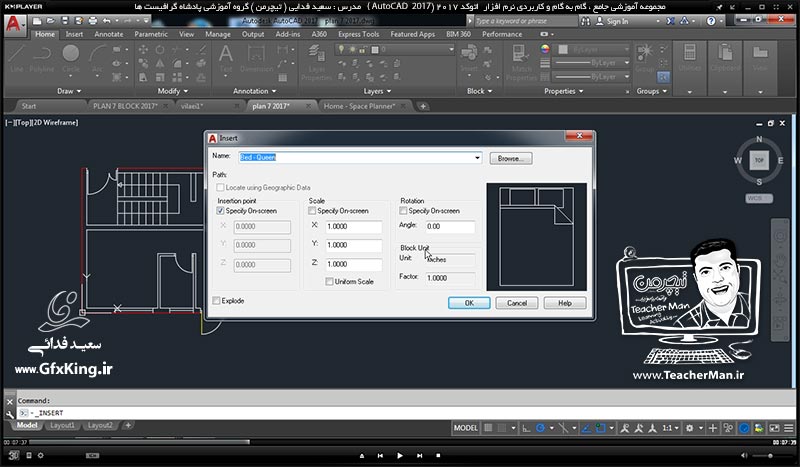Switch to the Insert ribbon tab
The image size is (800, 467).
[74, 34]
